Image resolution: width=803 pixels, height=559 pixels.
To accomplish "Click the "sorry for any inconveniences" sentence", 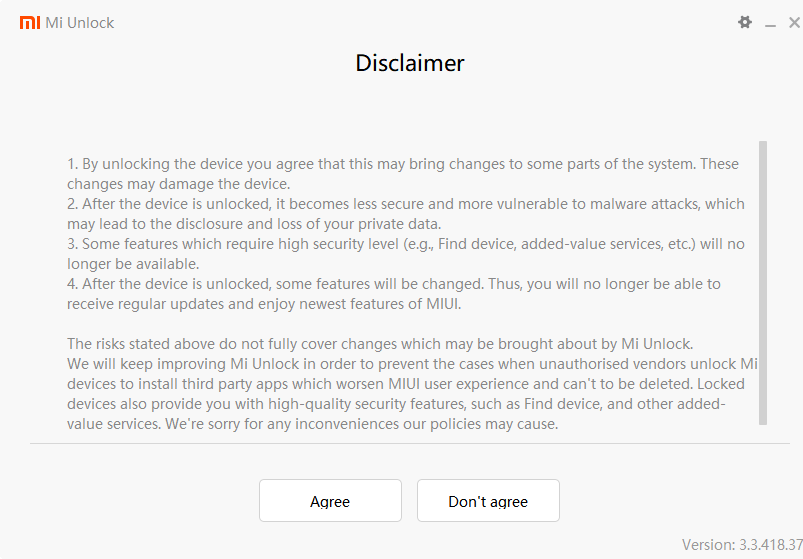I will click(400, 424).
